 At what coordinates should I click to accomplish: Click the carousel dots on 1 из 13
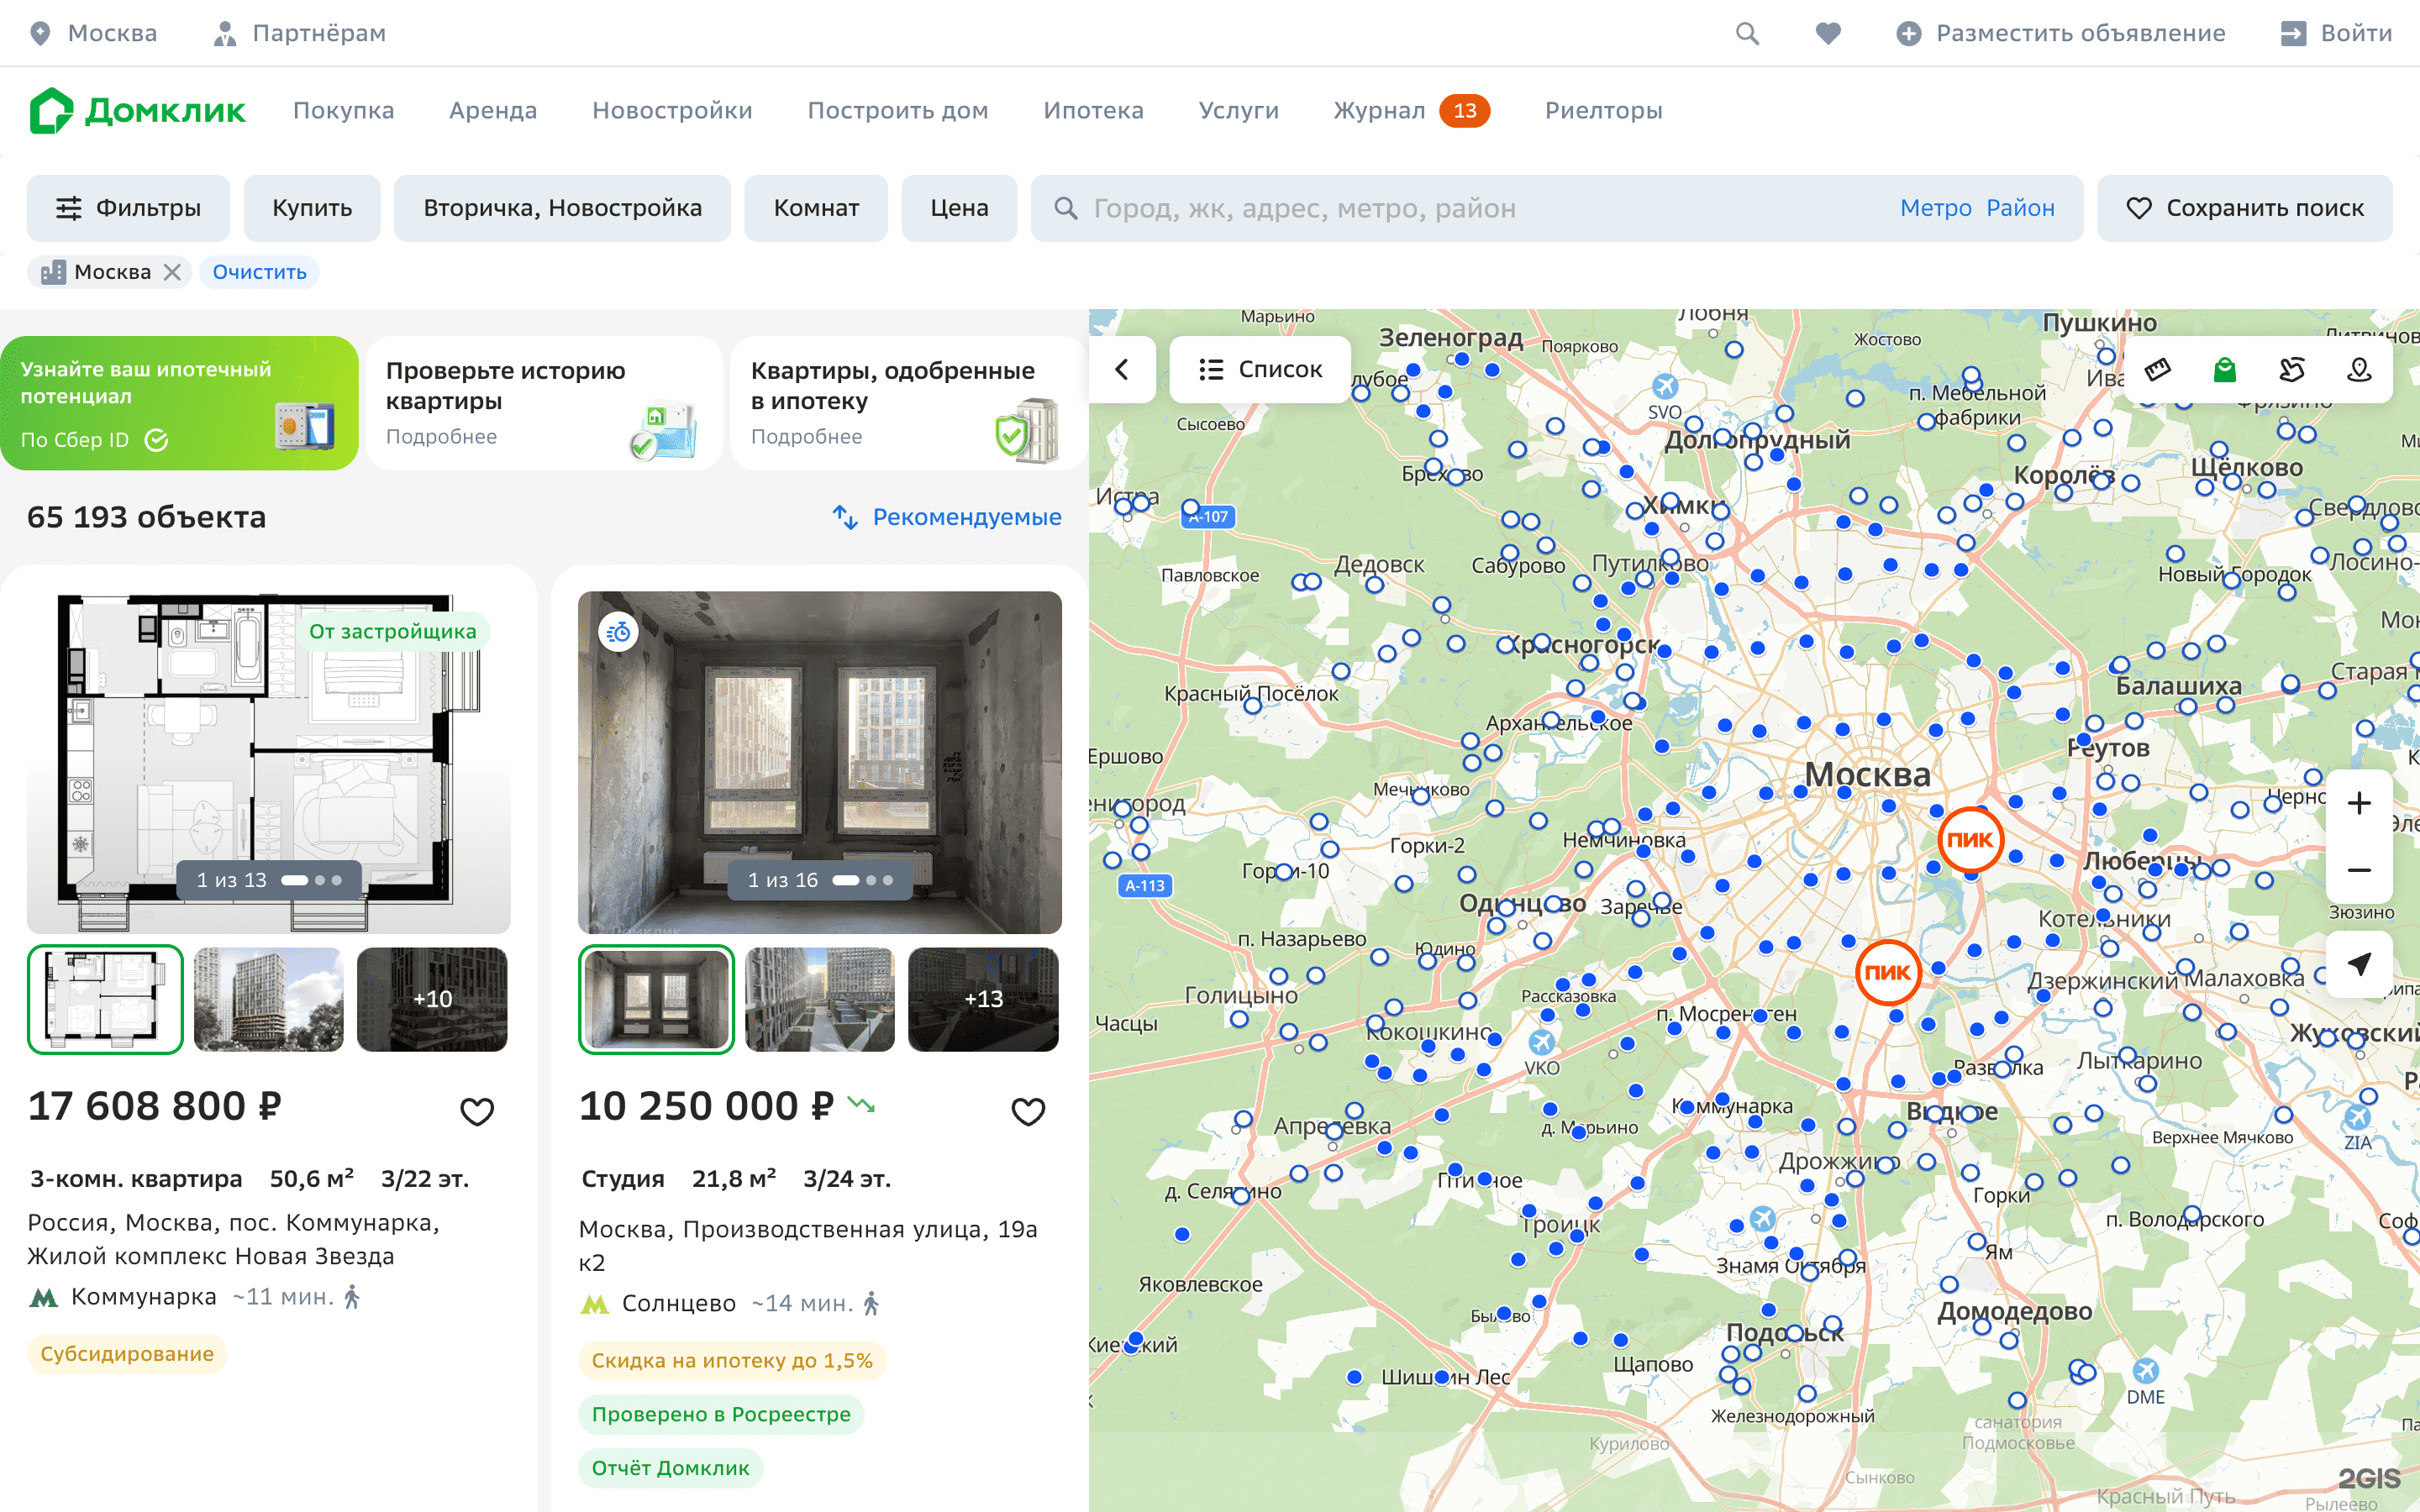312,880
